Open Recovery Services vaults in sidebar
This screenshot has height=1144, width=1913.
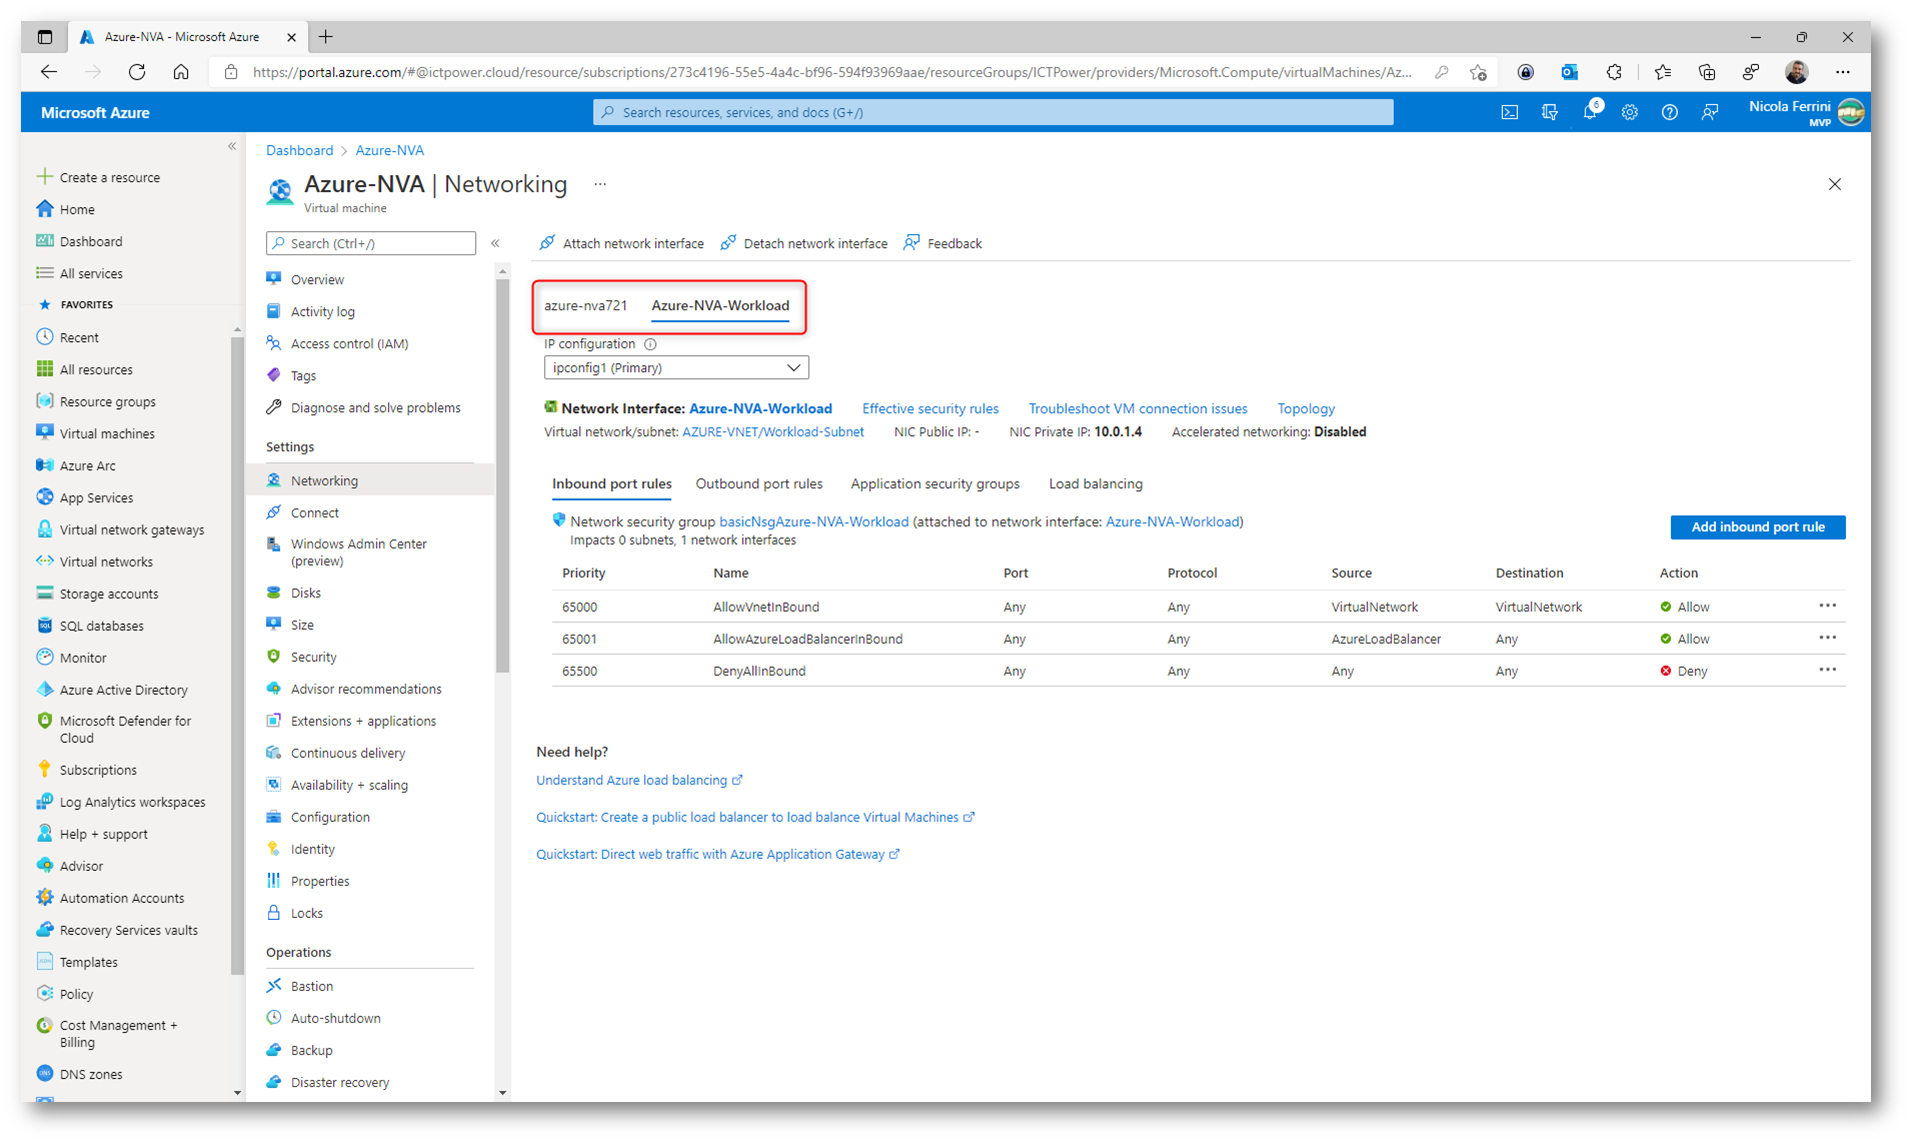(128, 929)
